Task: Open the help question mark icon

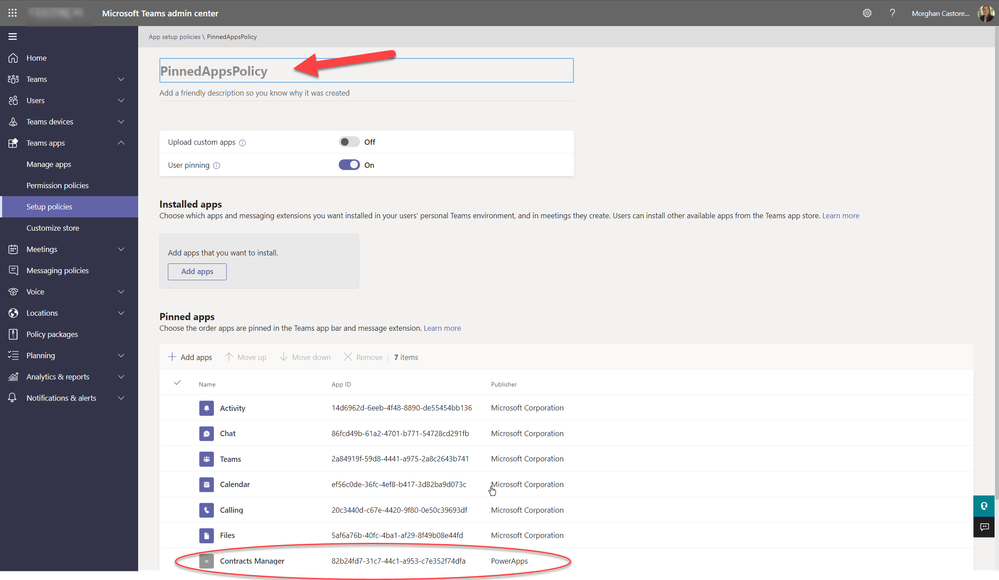Action: pyautogui.click(x=892, y=13)
